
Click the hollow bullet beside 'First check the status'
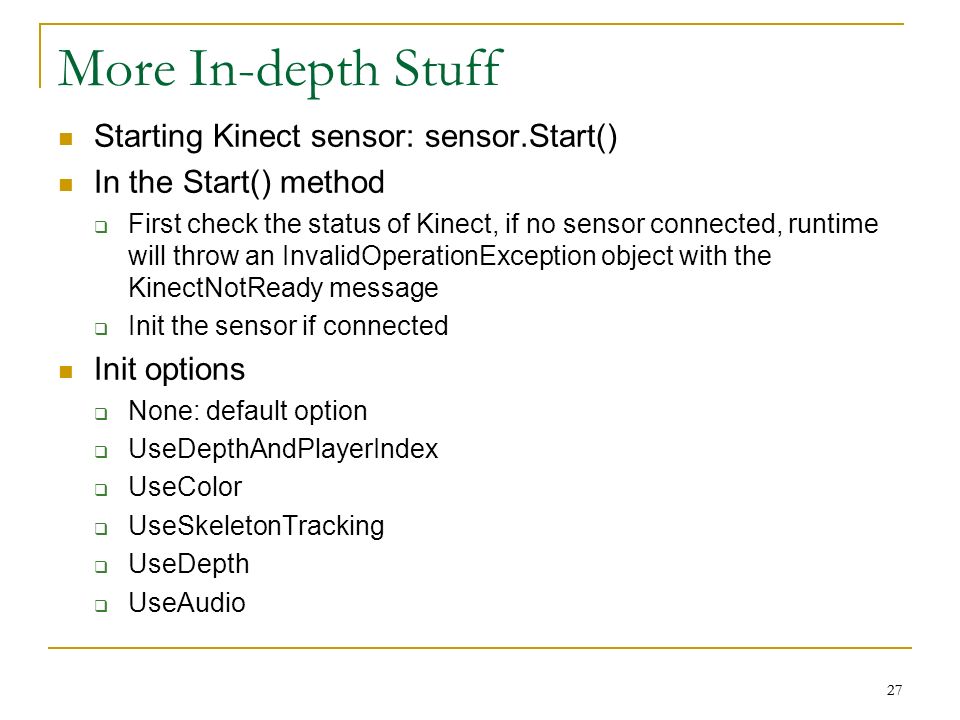coord(101,227)
